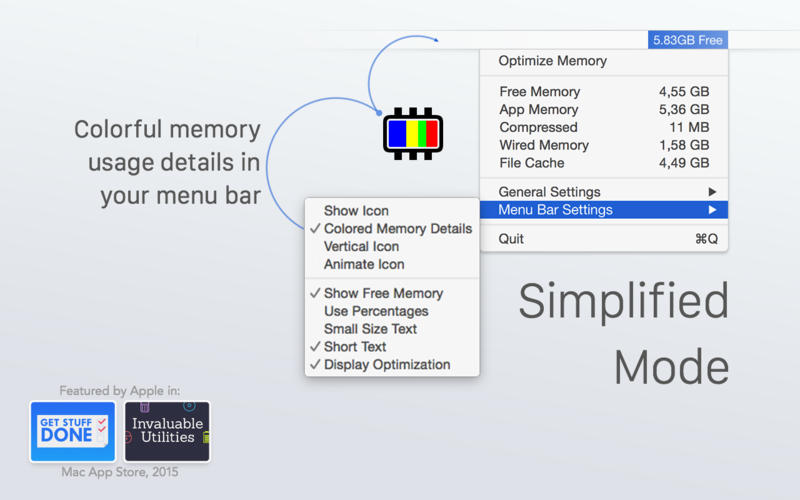This screenshot has width=800, height=500.
Task: Select Small Size Text option
Action: 370,329
